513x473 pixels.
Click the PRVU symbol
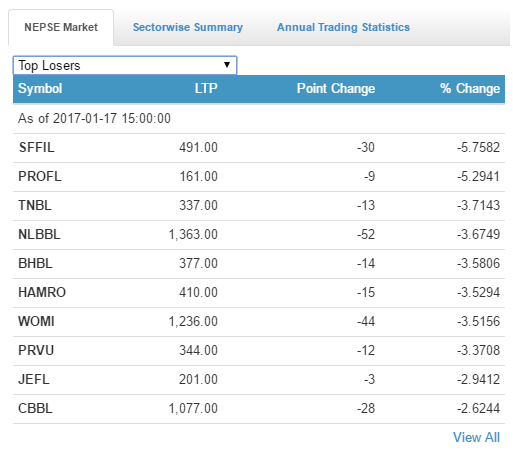tap(36, 350)
